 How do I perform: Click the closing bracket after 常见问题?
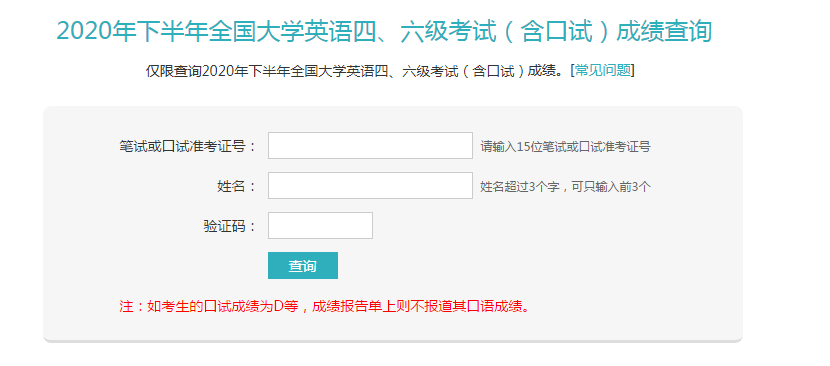point(633,70)
